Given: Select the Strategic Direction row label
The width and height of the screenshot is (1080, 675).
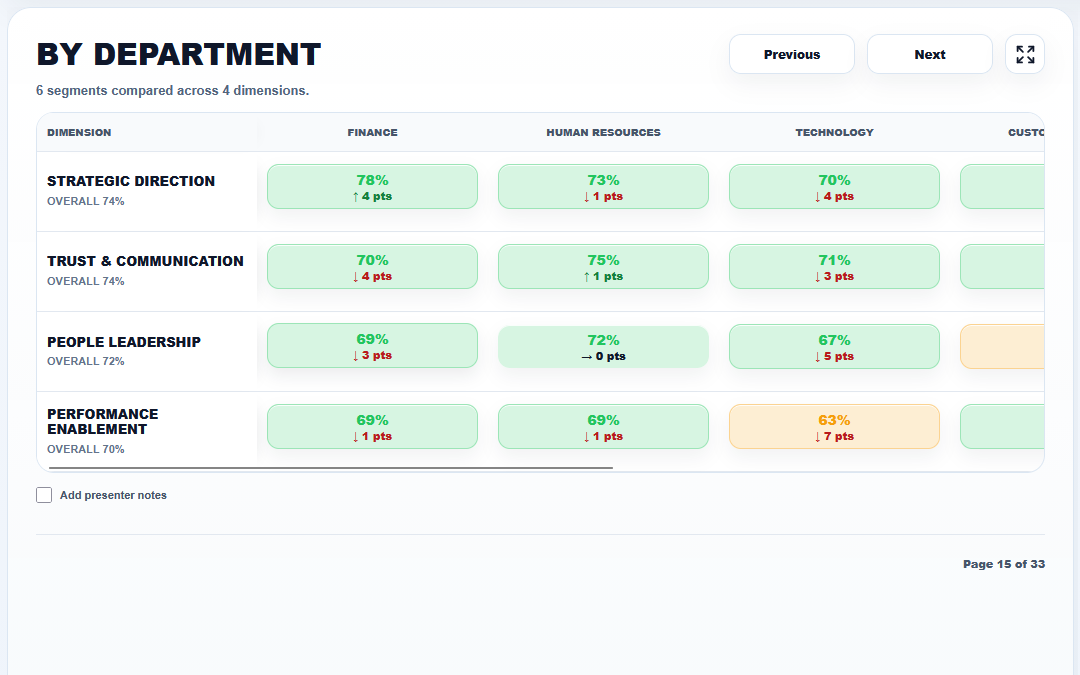Looking at the screenshot, I should [131, 181].
